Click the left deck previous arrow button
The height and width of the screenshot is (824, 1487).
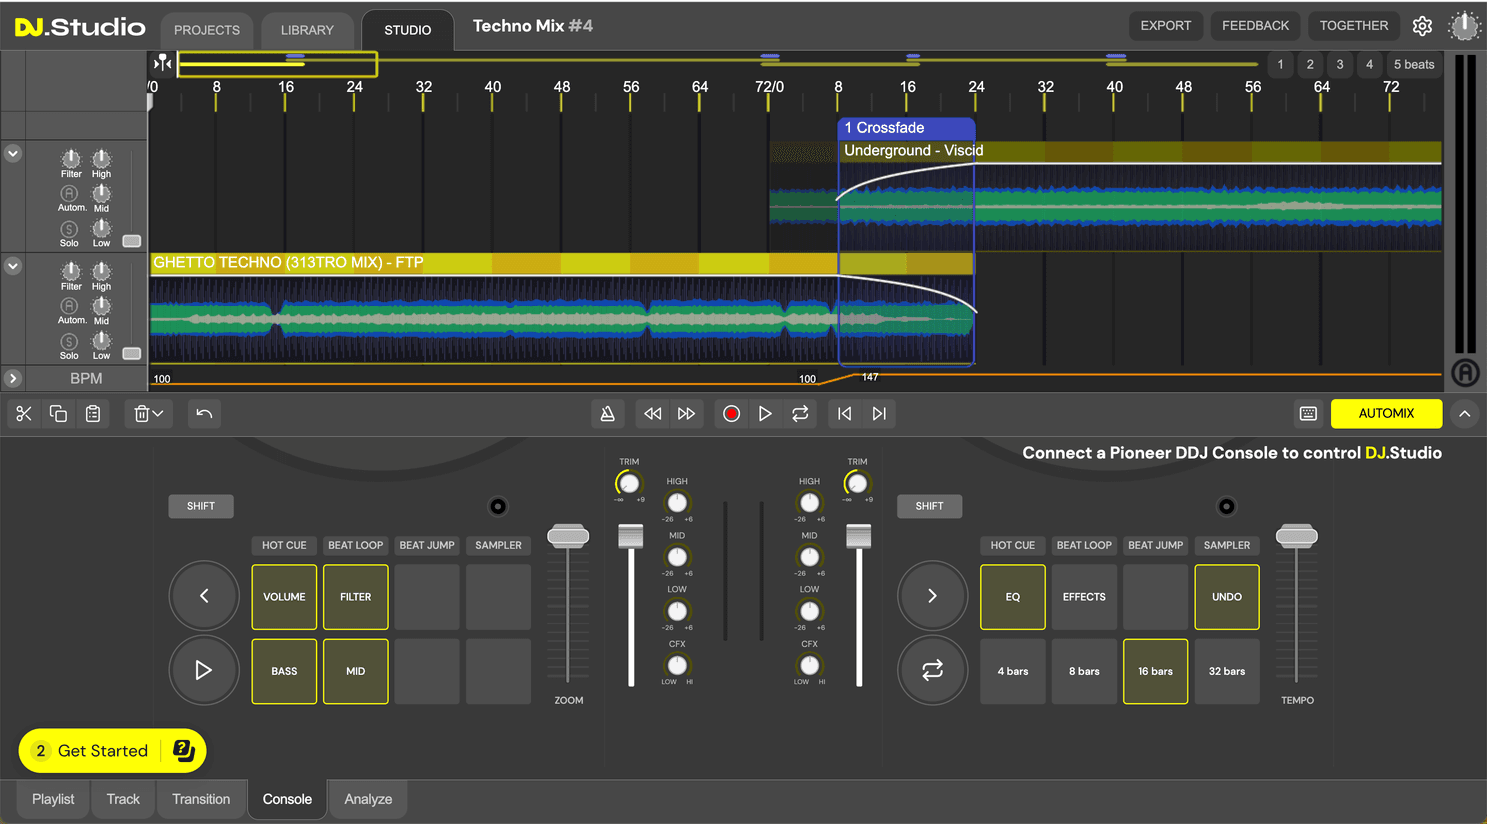(204, 596)
